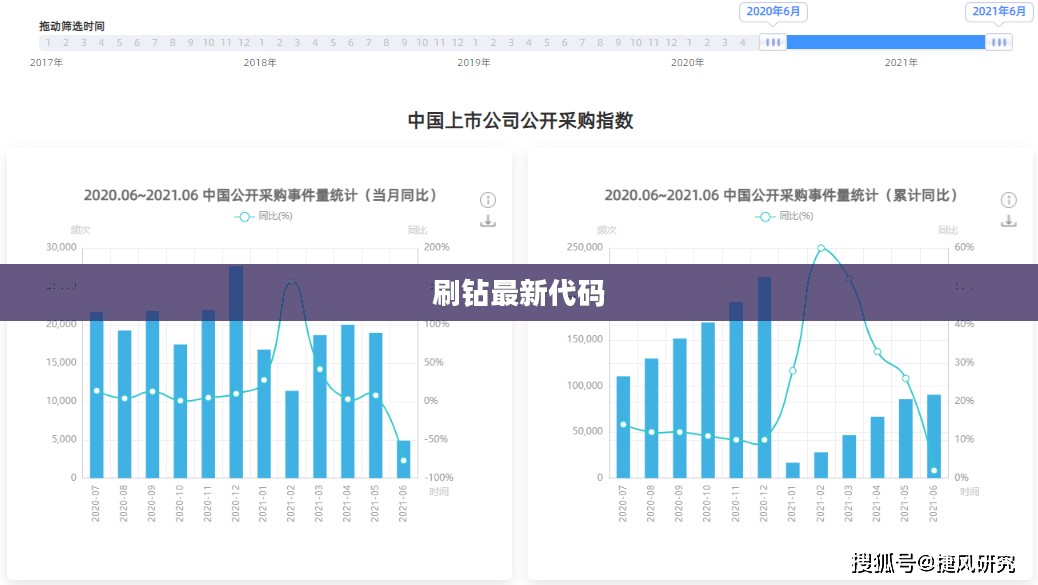Click the 2021-05 bar in 累计同比 chart
Image resolution: width=1038 pixels, height=585 pixels.
[x=906, y=438]
